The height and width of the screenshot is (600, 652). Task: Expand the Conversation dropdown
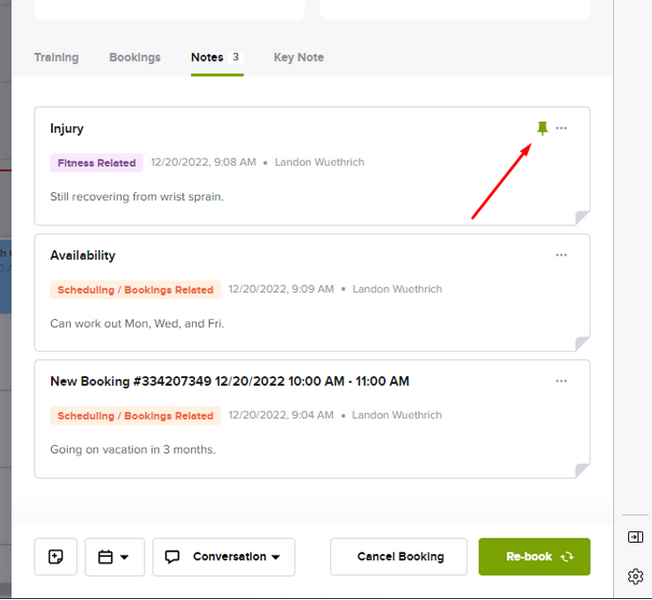coord(224,557)
